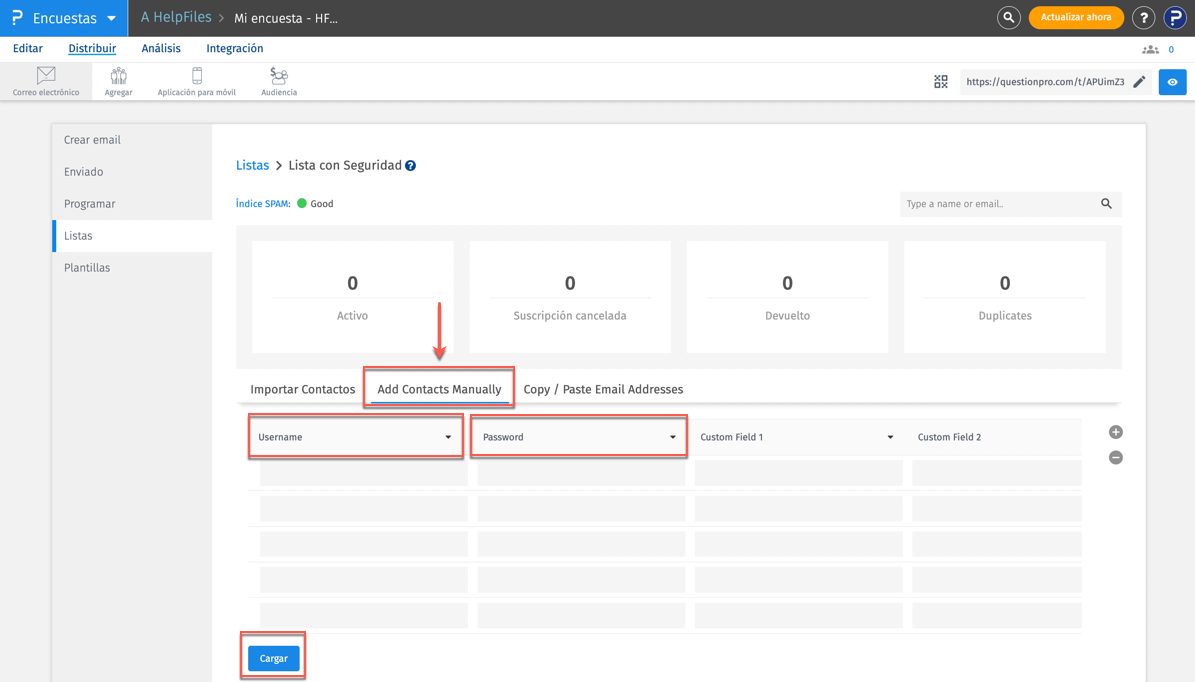Open the help question mark icon
This screenshot has height=682, width=1195.
click(x=1143, y=18)
